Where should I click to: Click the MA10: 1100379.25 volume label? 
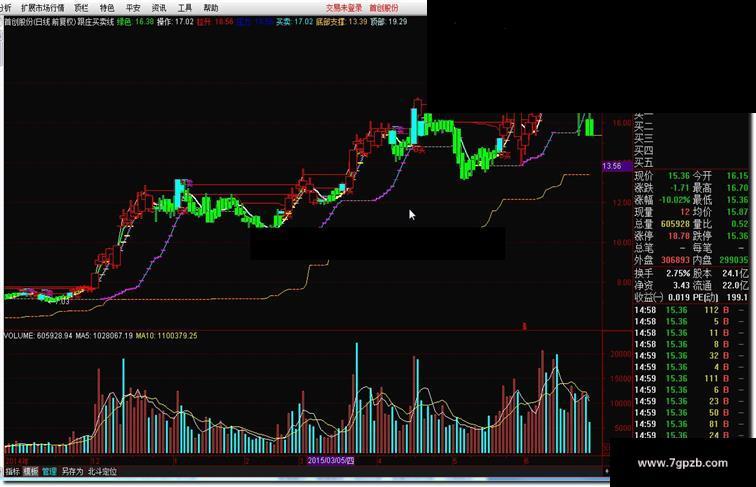tap(166, 336)
